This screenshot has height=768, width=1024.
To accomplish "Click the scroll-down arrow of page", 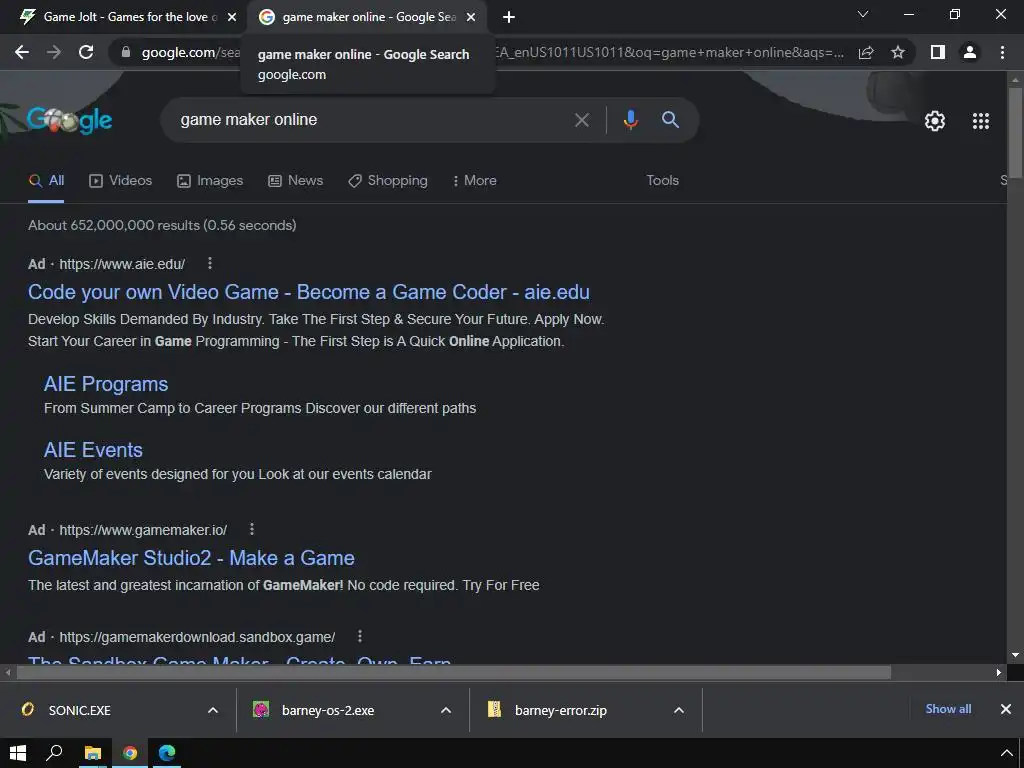I will click(1015, 655).
